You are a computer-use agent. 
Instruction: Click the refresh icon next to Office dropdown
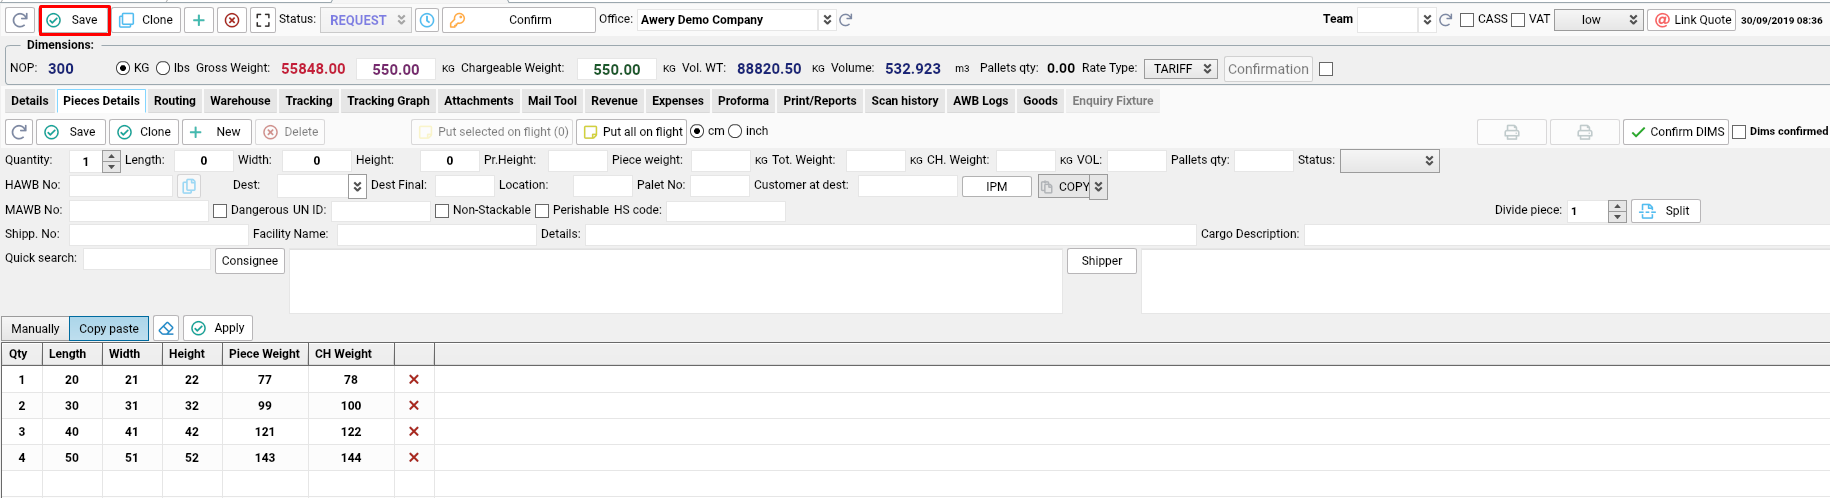[846, 20]
